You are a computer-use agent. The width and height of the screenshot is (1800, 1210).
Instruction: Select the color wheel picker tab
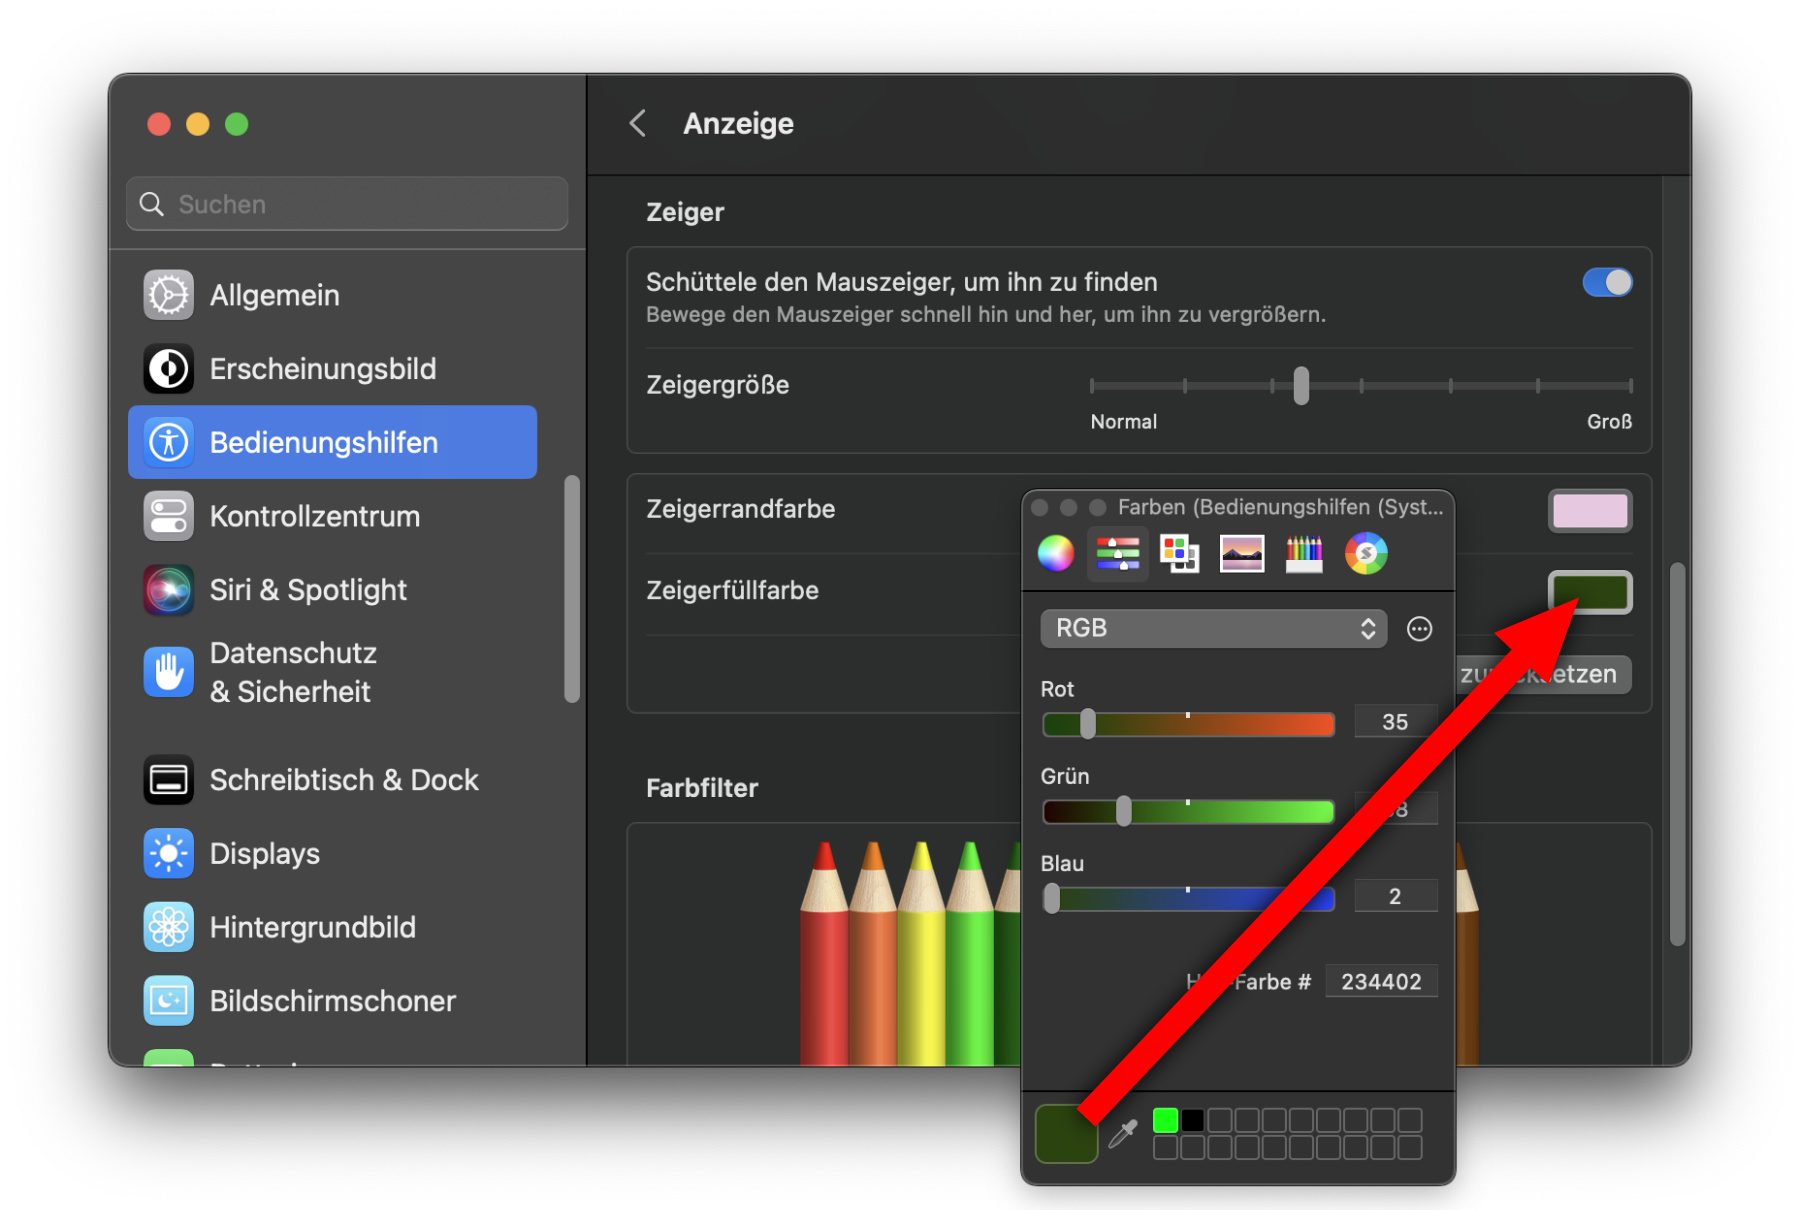[1055, 553]
